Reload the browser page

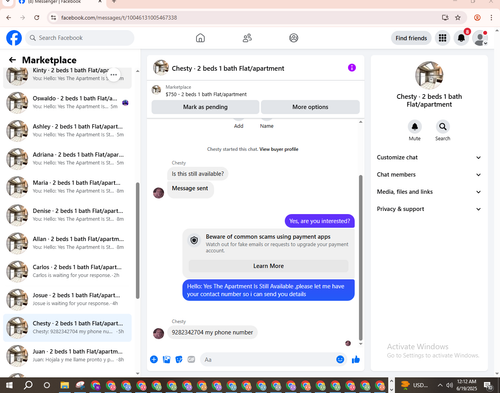[37, 18]
